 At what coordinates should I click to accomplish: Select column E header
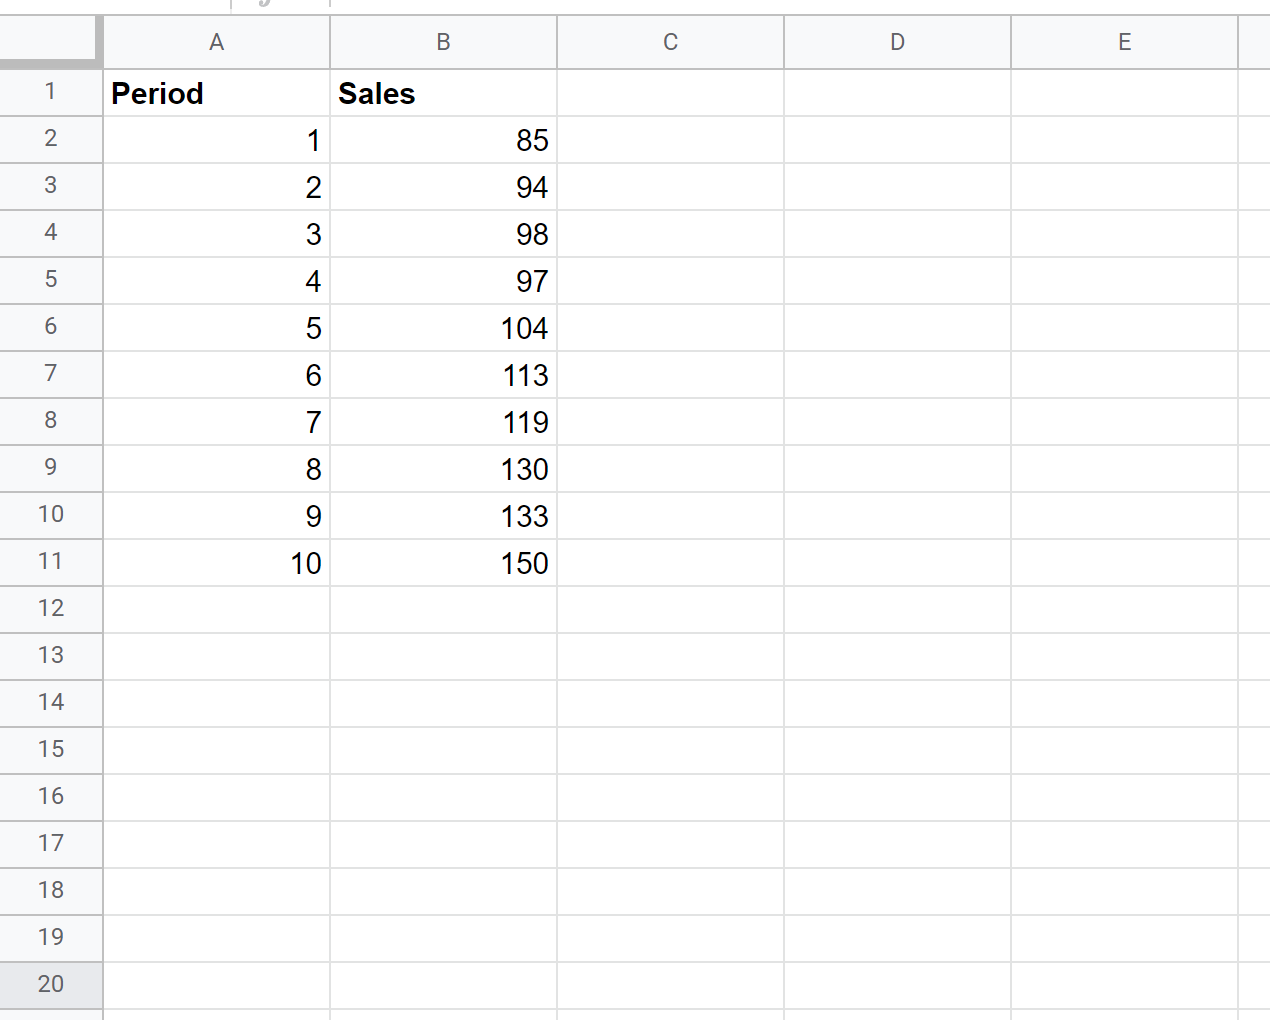(x=1124, y=42)
